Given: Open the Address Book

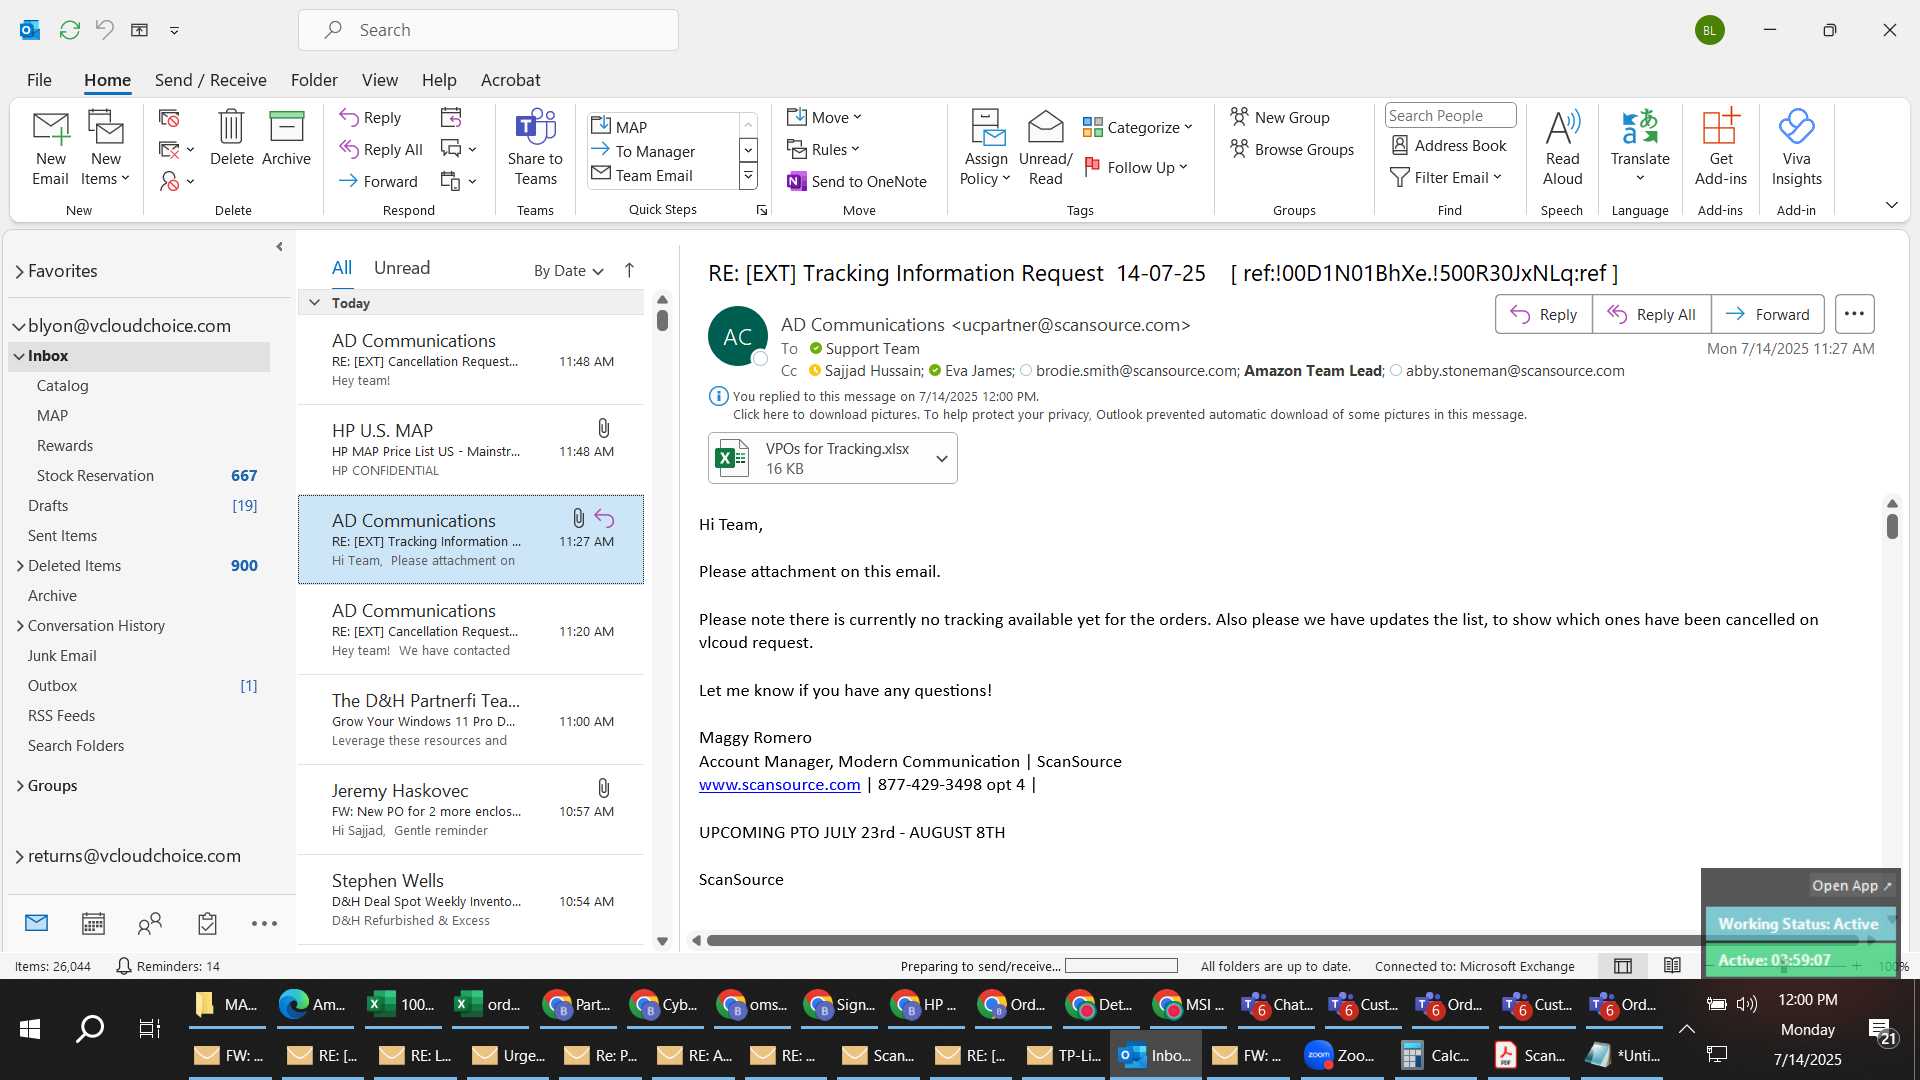Looking at the screenshot, I should click(x=1449, y=146).
